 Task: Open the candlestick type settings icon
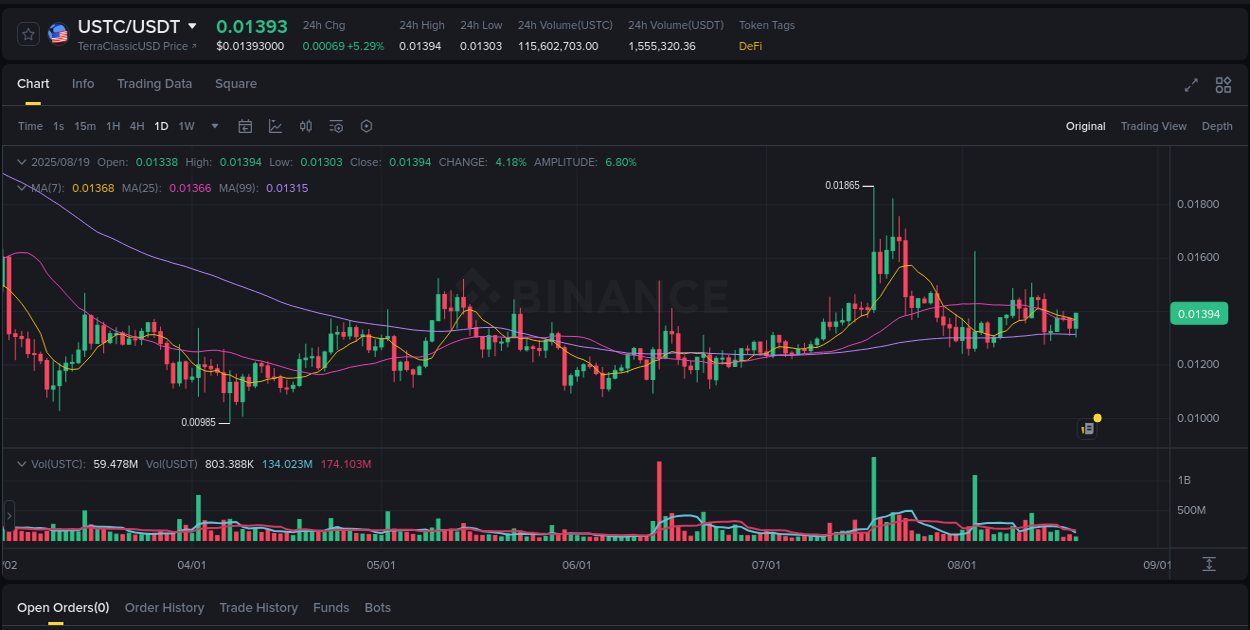(x=306, y=126)
